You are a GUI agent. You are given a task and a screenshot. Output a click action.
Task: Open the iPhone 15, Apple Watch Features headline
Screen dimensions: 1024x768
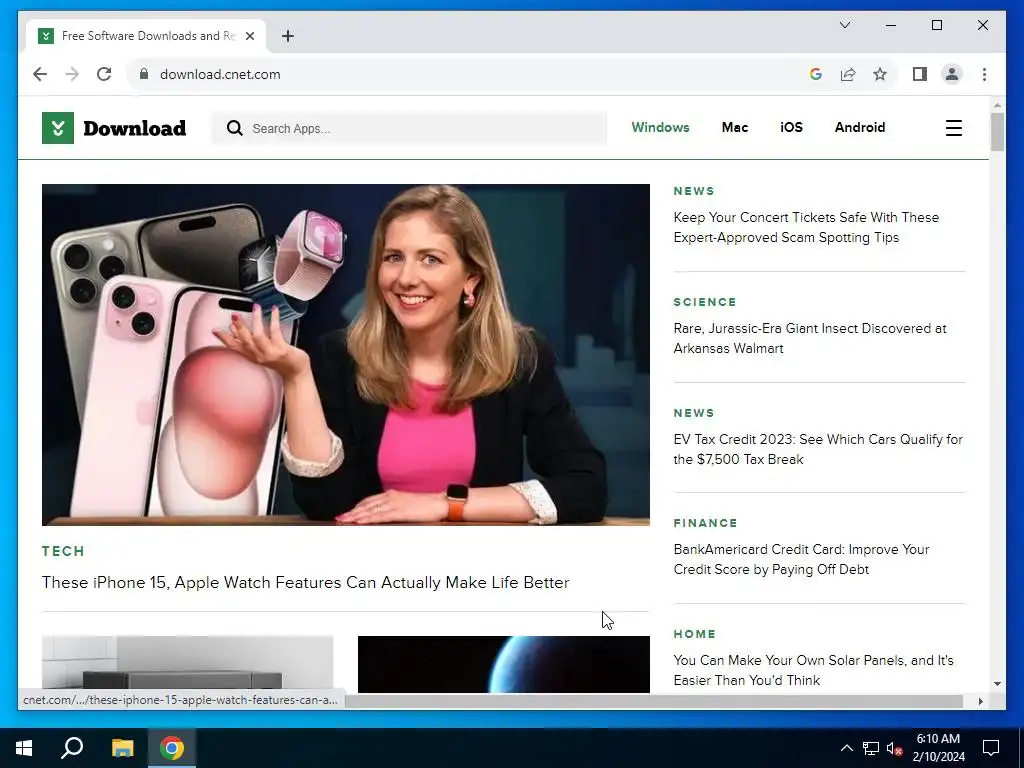point(306,583)
